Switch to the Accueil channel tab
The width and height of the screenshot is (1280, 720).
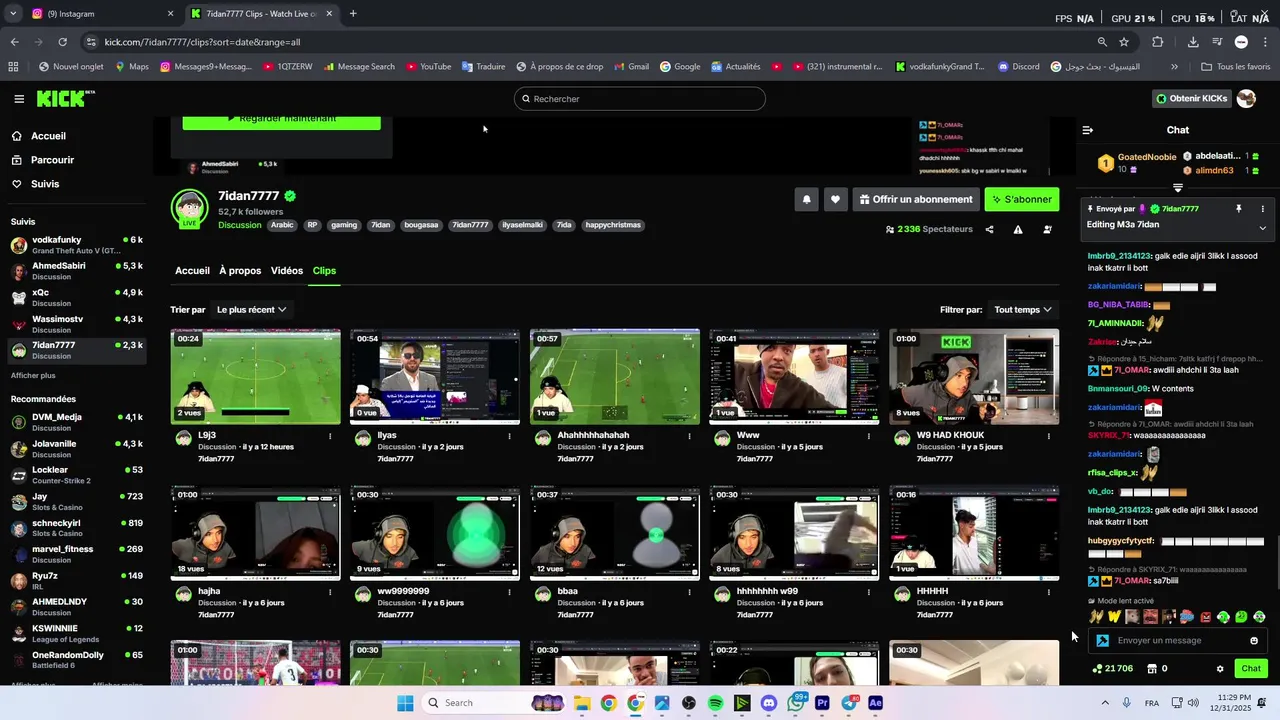(x=192, y=271)
